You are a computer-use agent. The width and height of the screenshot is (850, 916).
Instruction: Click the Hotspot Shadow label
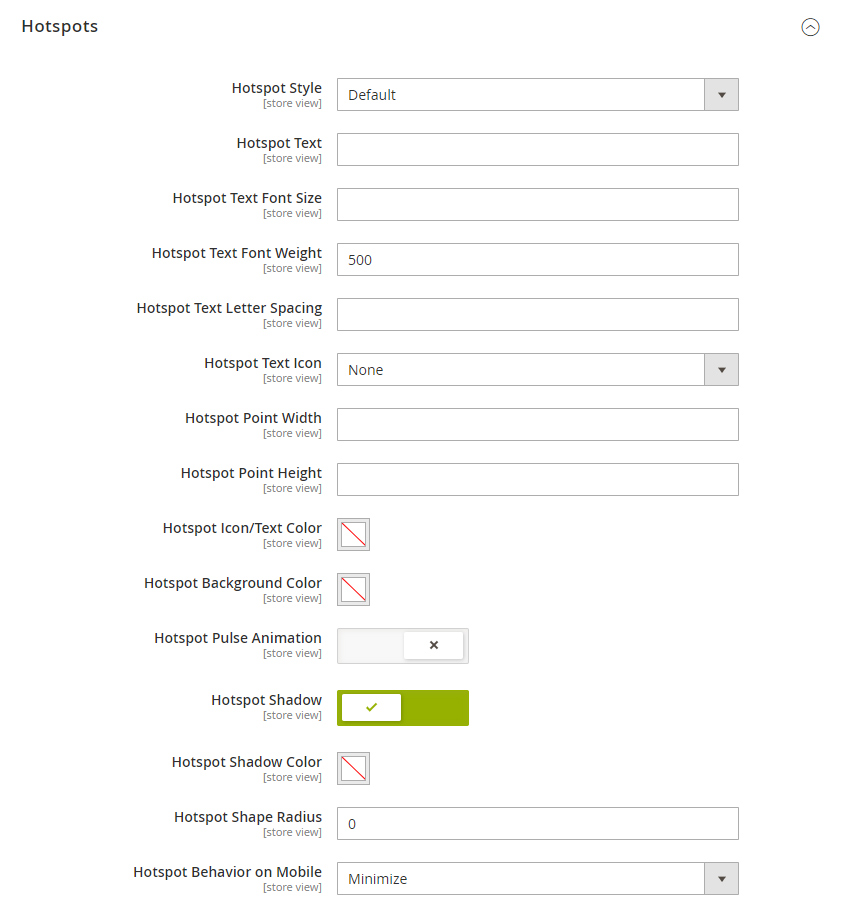pyautogui.click(x=266, y=700)
